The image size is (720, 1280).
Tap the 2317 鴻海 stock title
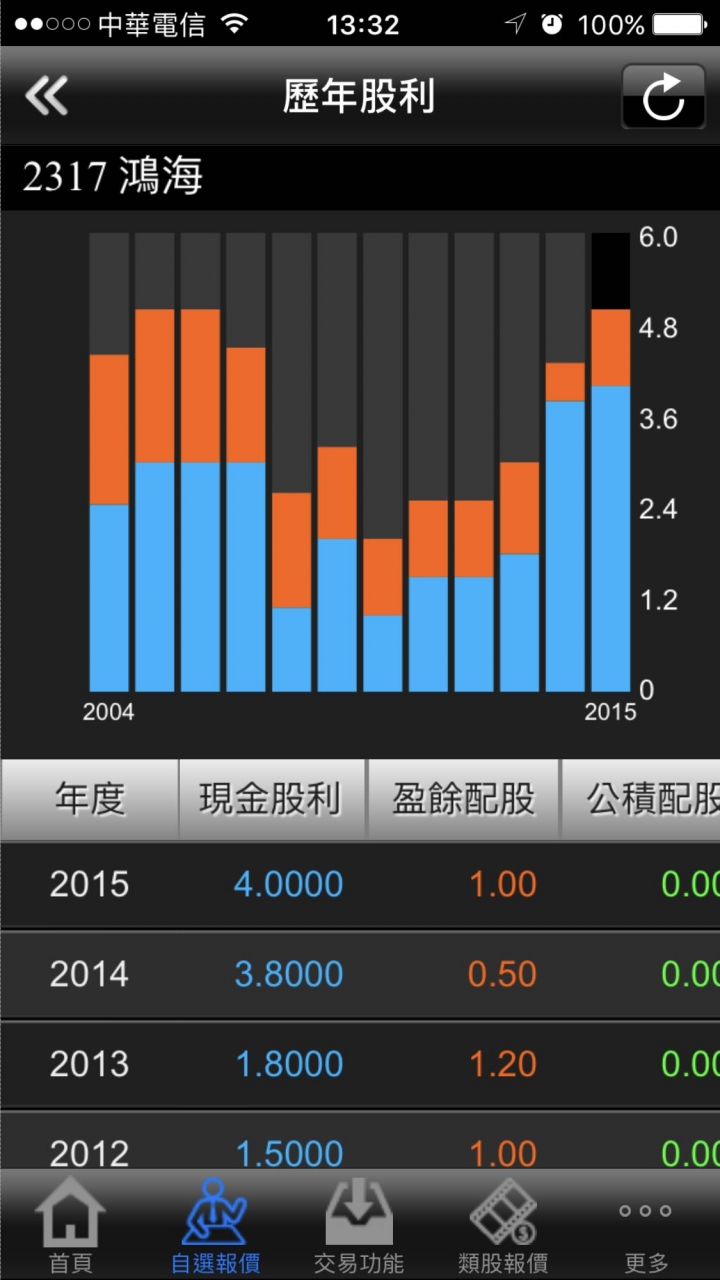click(x=113, y=177)
